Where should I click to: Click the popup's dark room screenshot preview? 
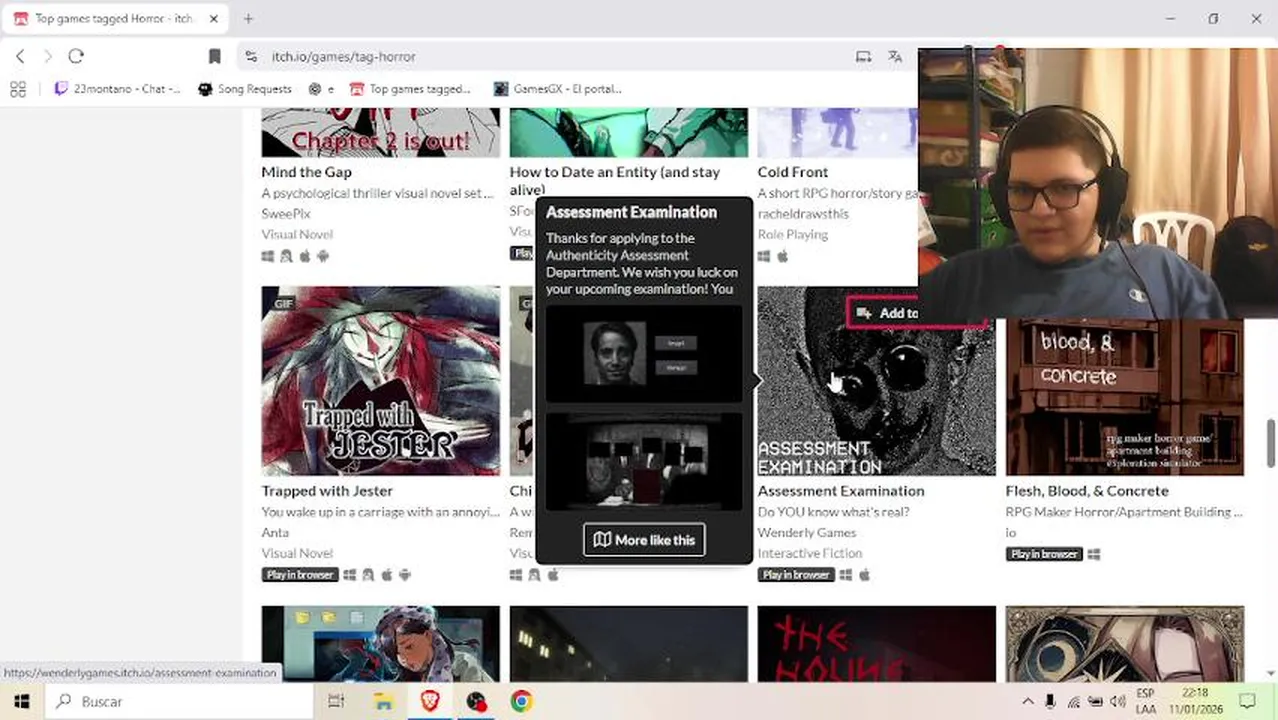[644, 462]
